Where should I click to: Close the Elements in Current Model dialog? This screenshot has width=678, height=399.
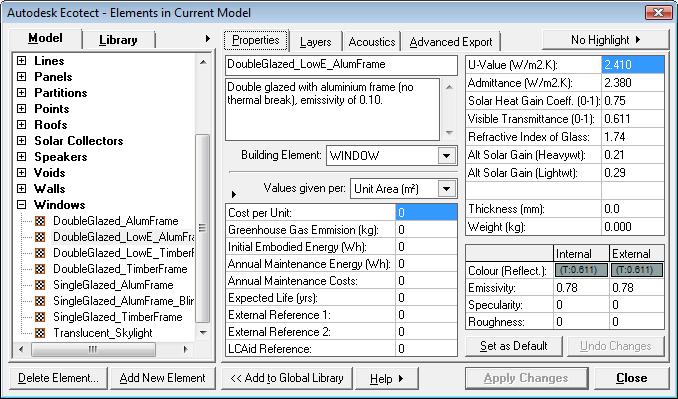tap(658, 13)
